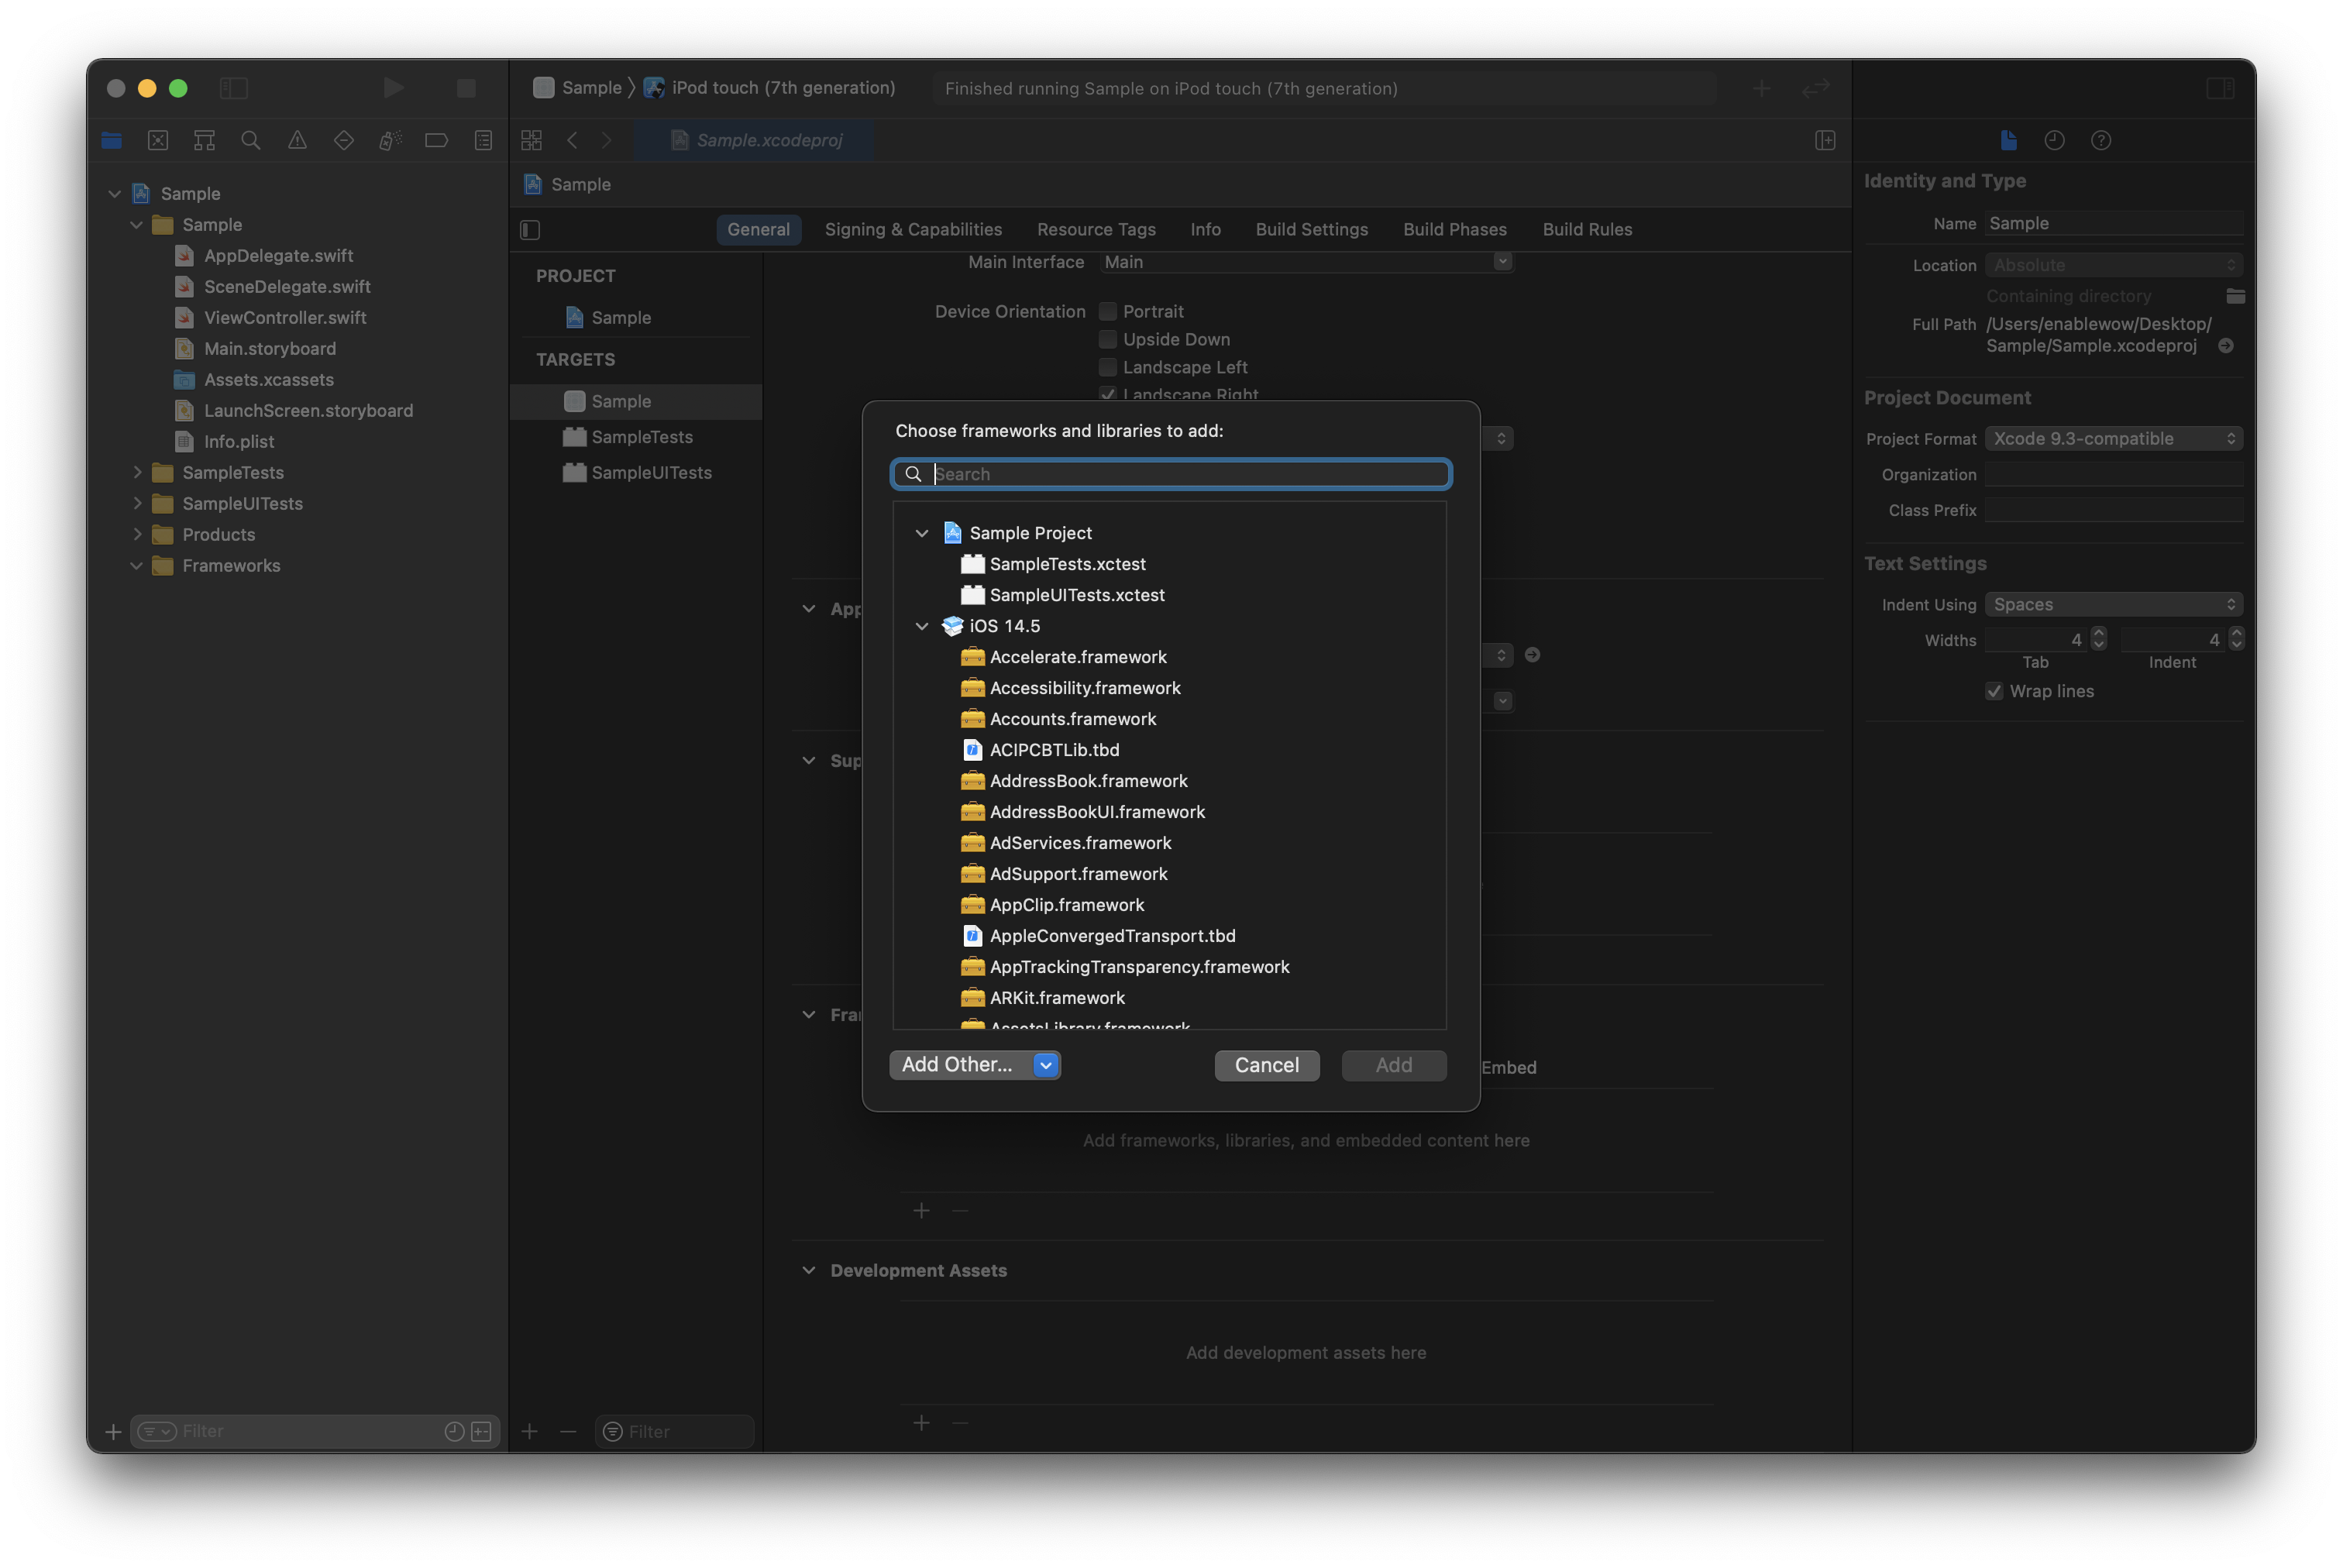Open the Find navigator magnifier icon

[x=251, y=140]
